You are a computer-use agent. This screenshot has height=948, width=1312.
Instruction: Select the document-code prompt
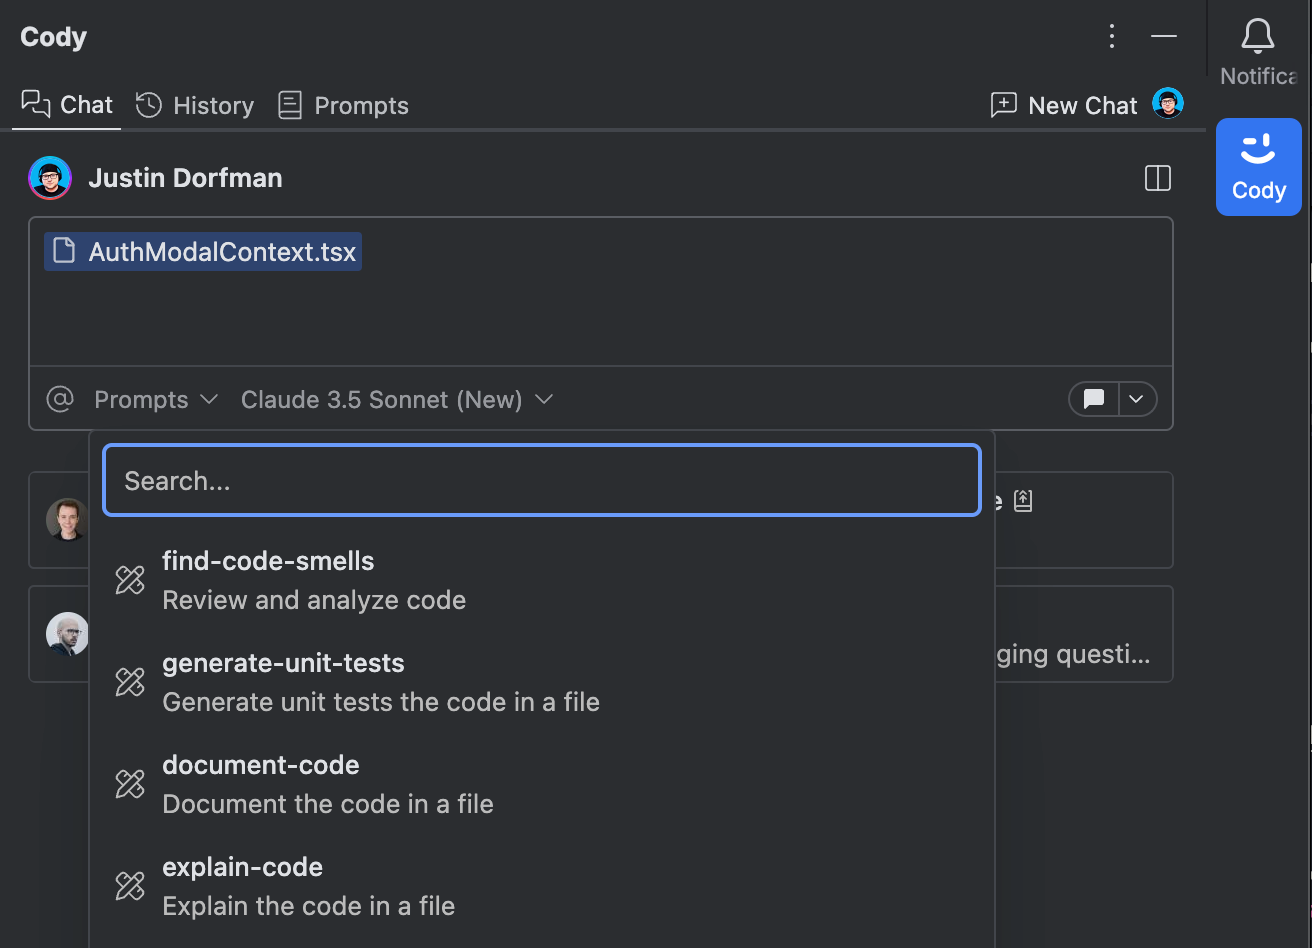[542, 784]
